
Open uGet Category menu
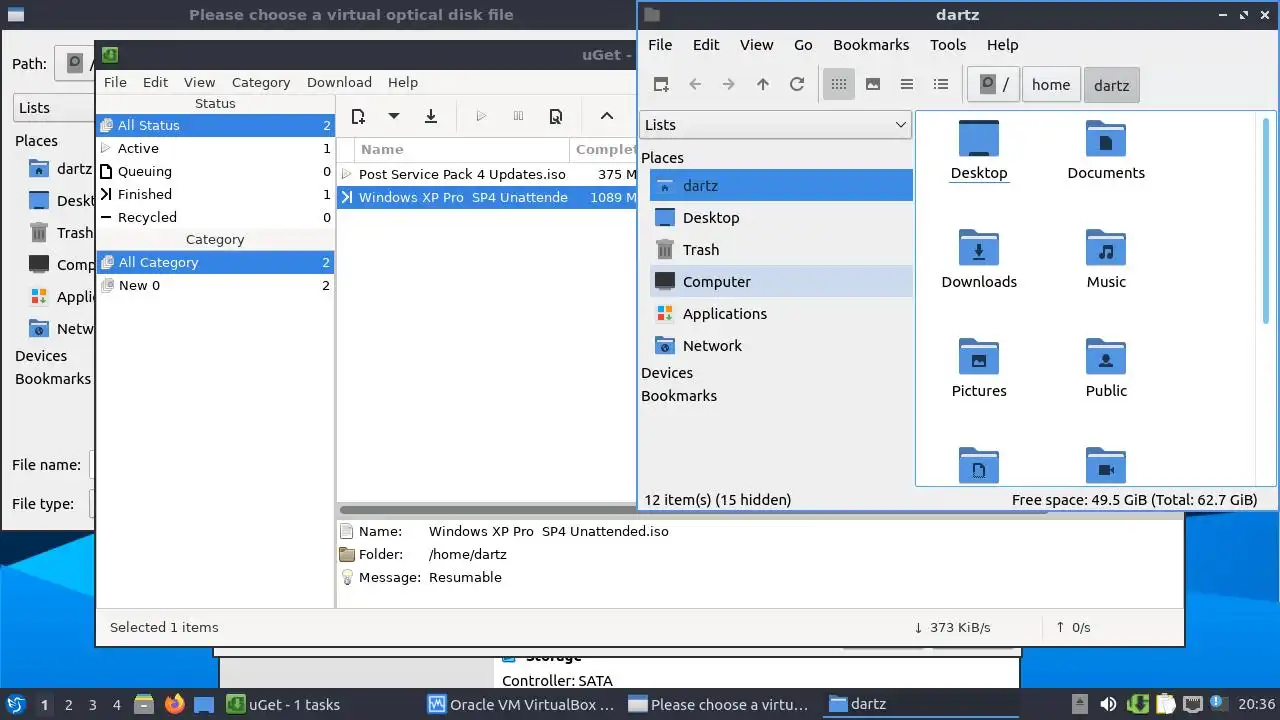click(x=261, y=82)
